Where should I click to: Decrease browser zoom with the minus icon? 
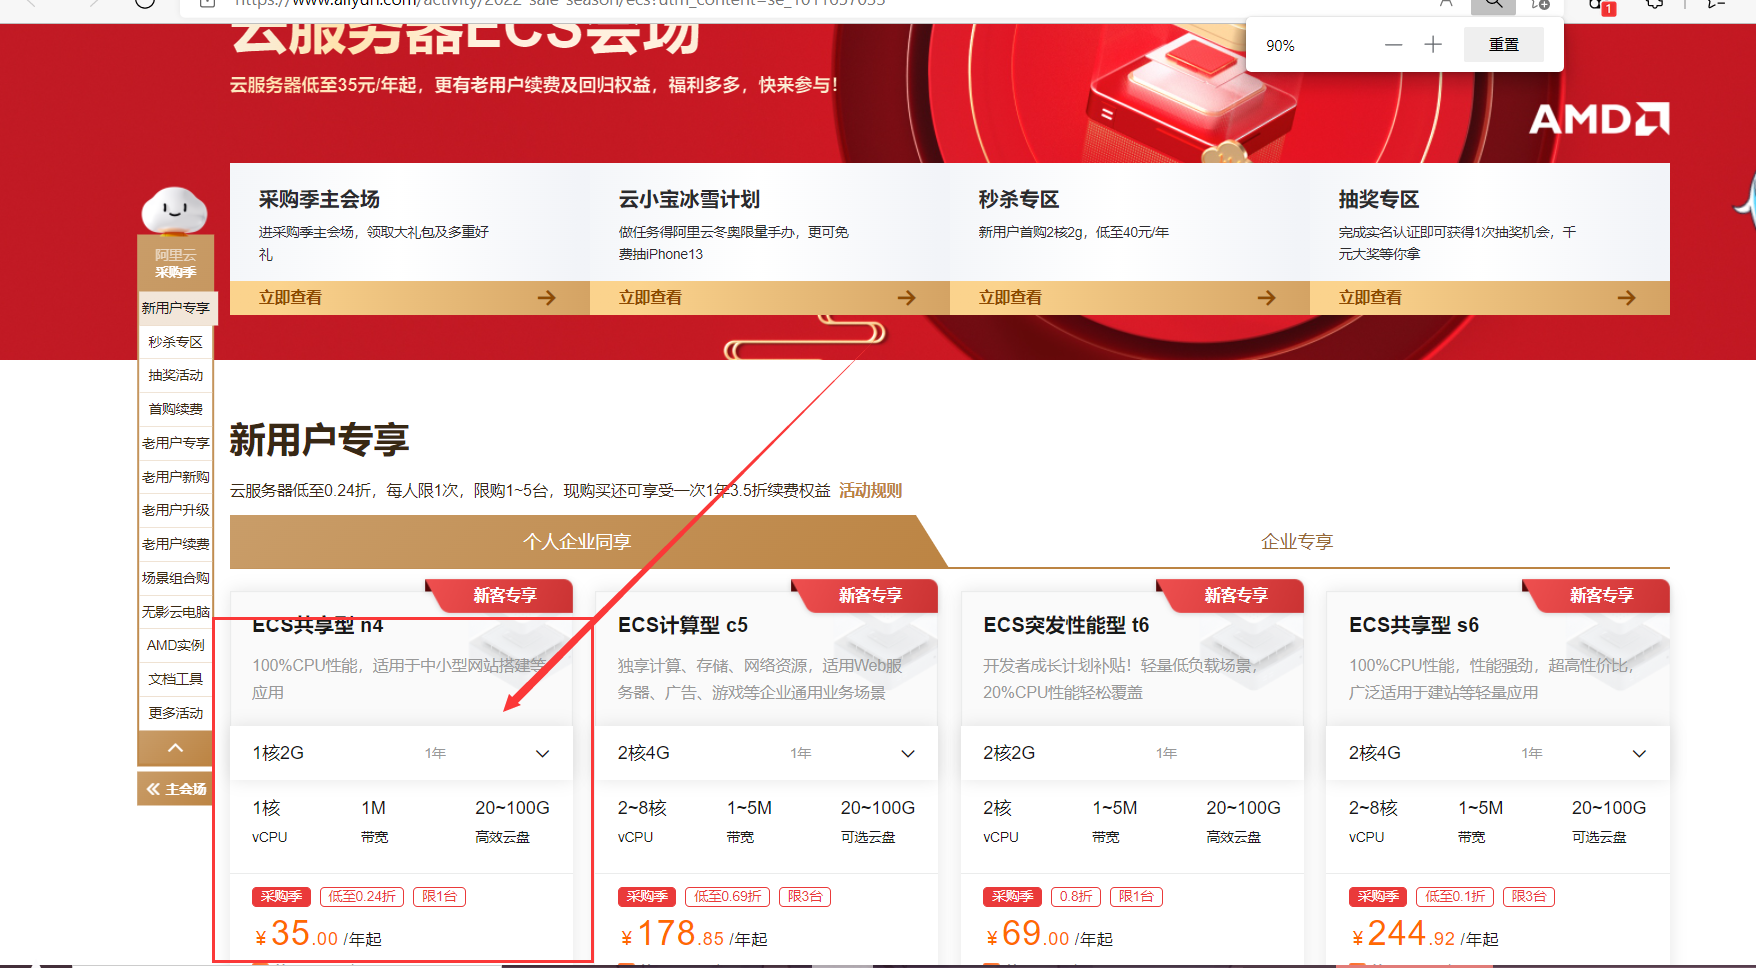pos(1393,45)
